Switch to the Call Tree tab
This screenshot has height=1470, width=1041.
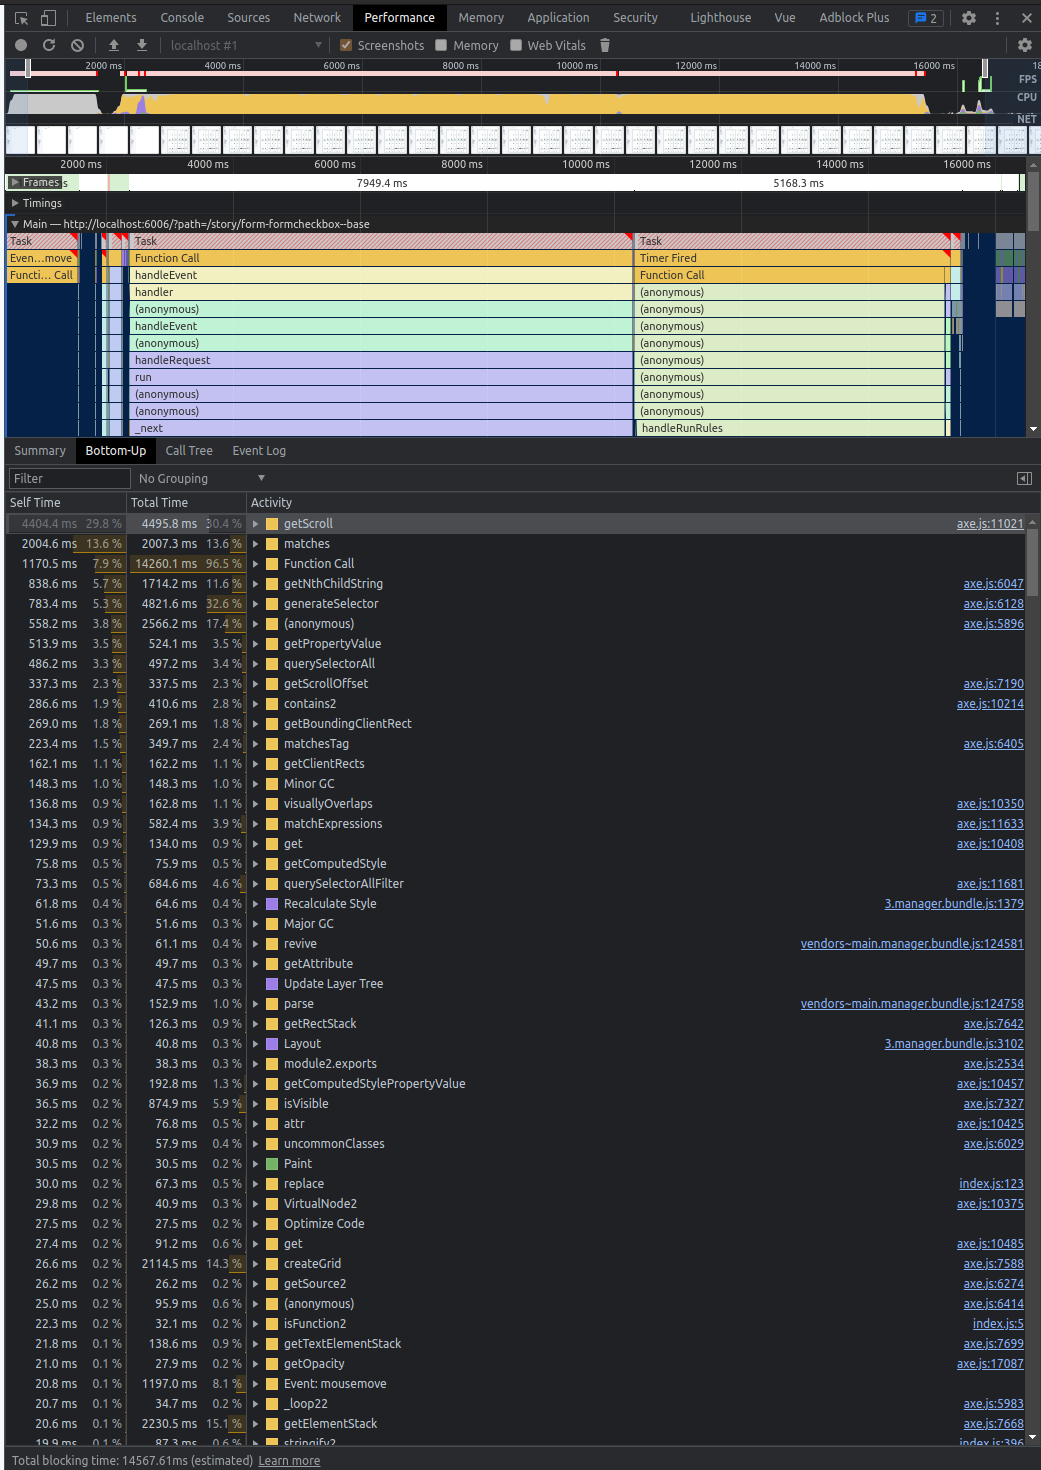[x=189, y=451]
